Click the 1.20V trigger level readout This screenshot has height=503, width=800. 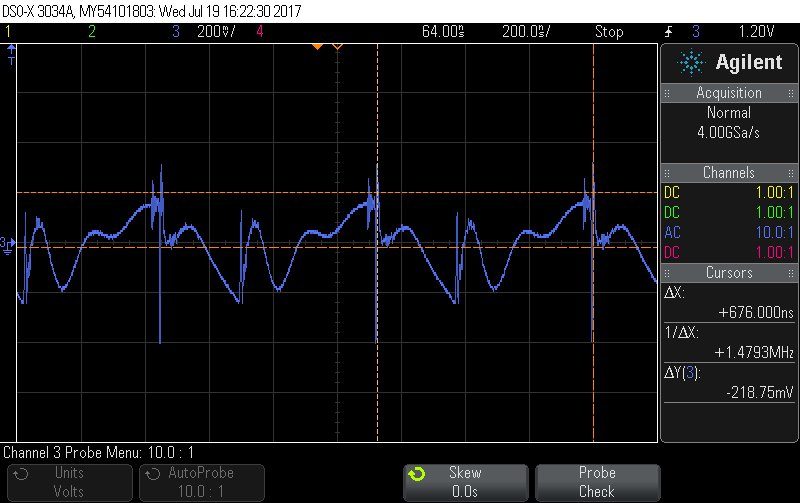(x=757, y=32)
